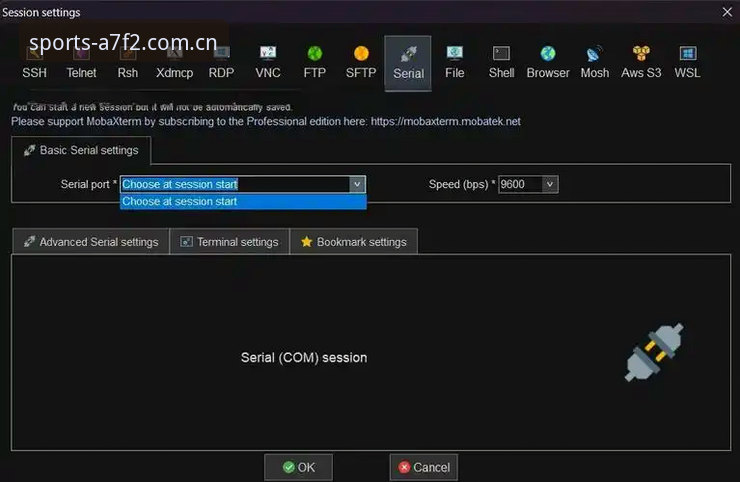Dismiss the dialog with Cancel button

pos(423,467)
